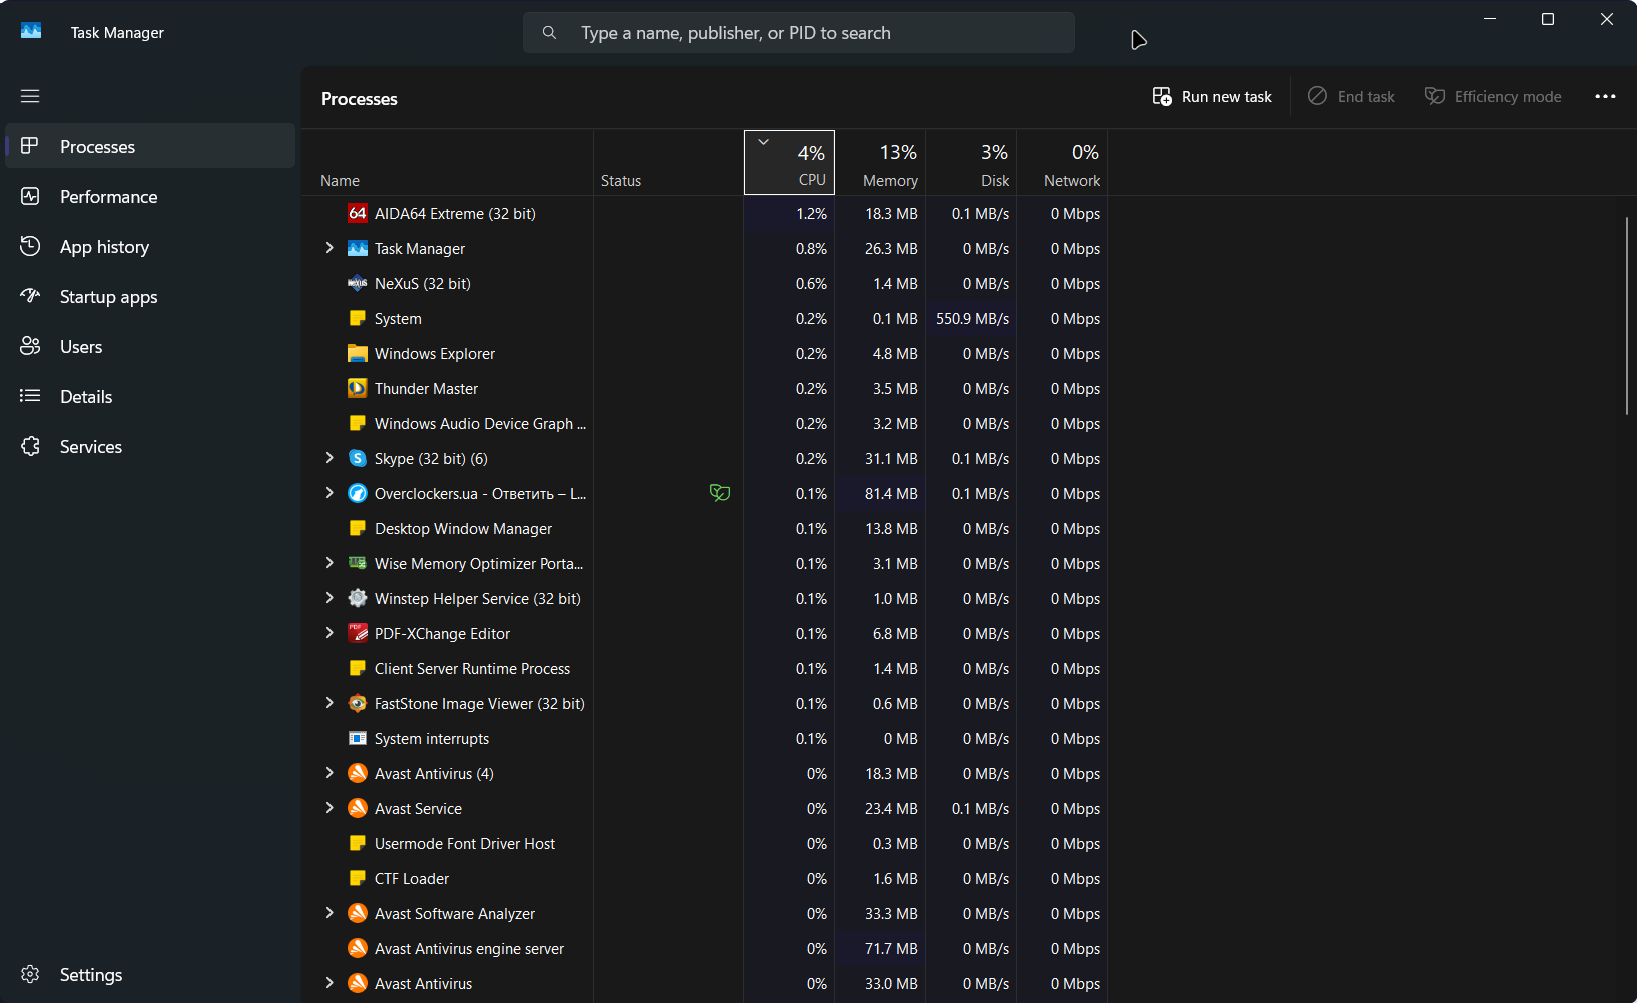Expand the Task Manager process group
1637x1003 pixels.
click(329, 248)
